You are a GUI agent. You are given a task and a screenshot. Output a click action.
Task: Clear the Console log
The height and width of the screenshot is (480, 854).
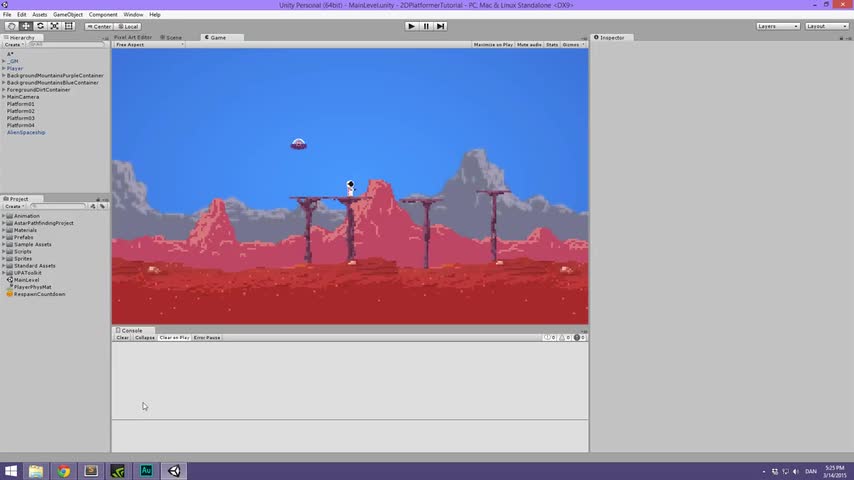click(x=123, y=338)
